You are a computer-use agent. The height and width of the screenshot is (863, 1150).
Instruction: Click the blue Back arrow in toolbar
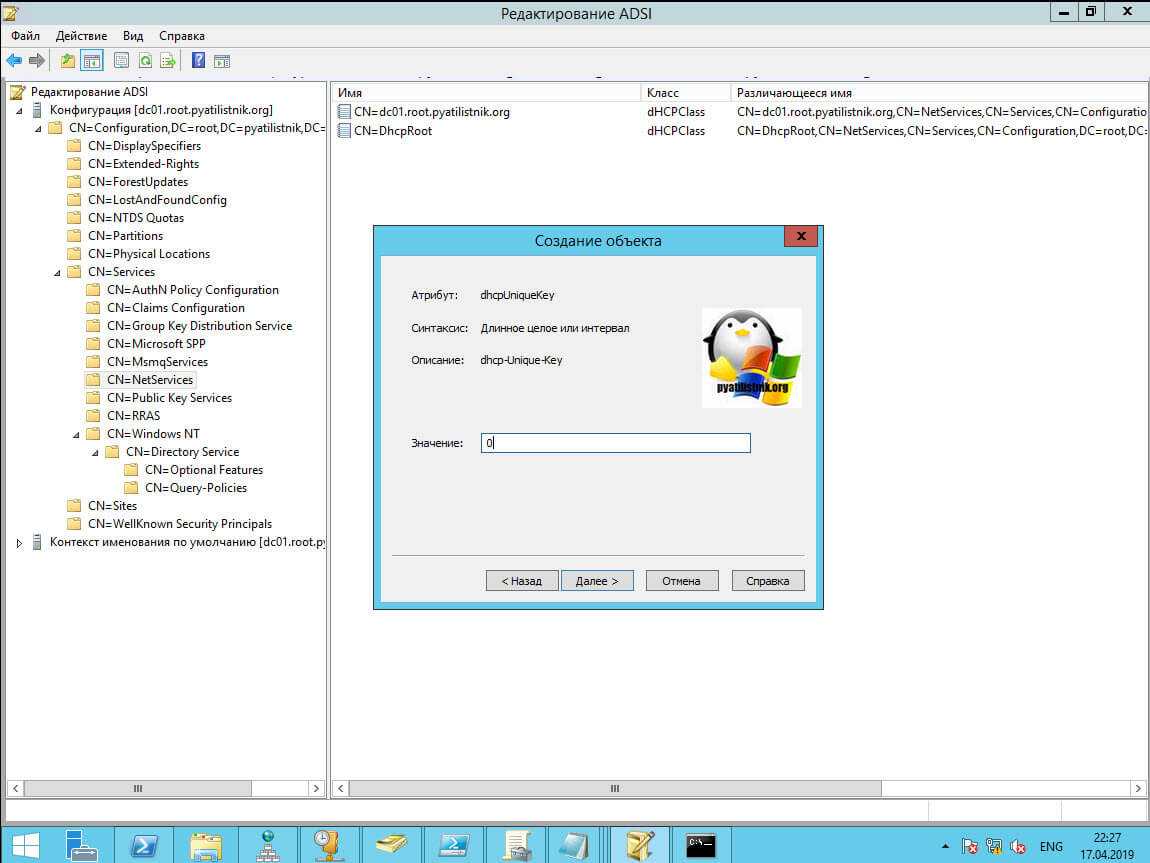click(x=14, y=61)
